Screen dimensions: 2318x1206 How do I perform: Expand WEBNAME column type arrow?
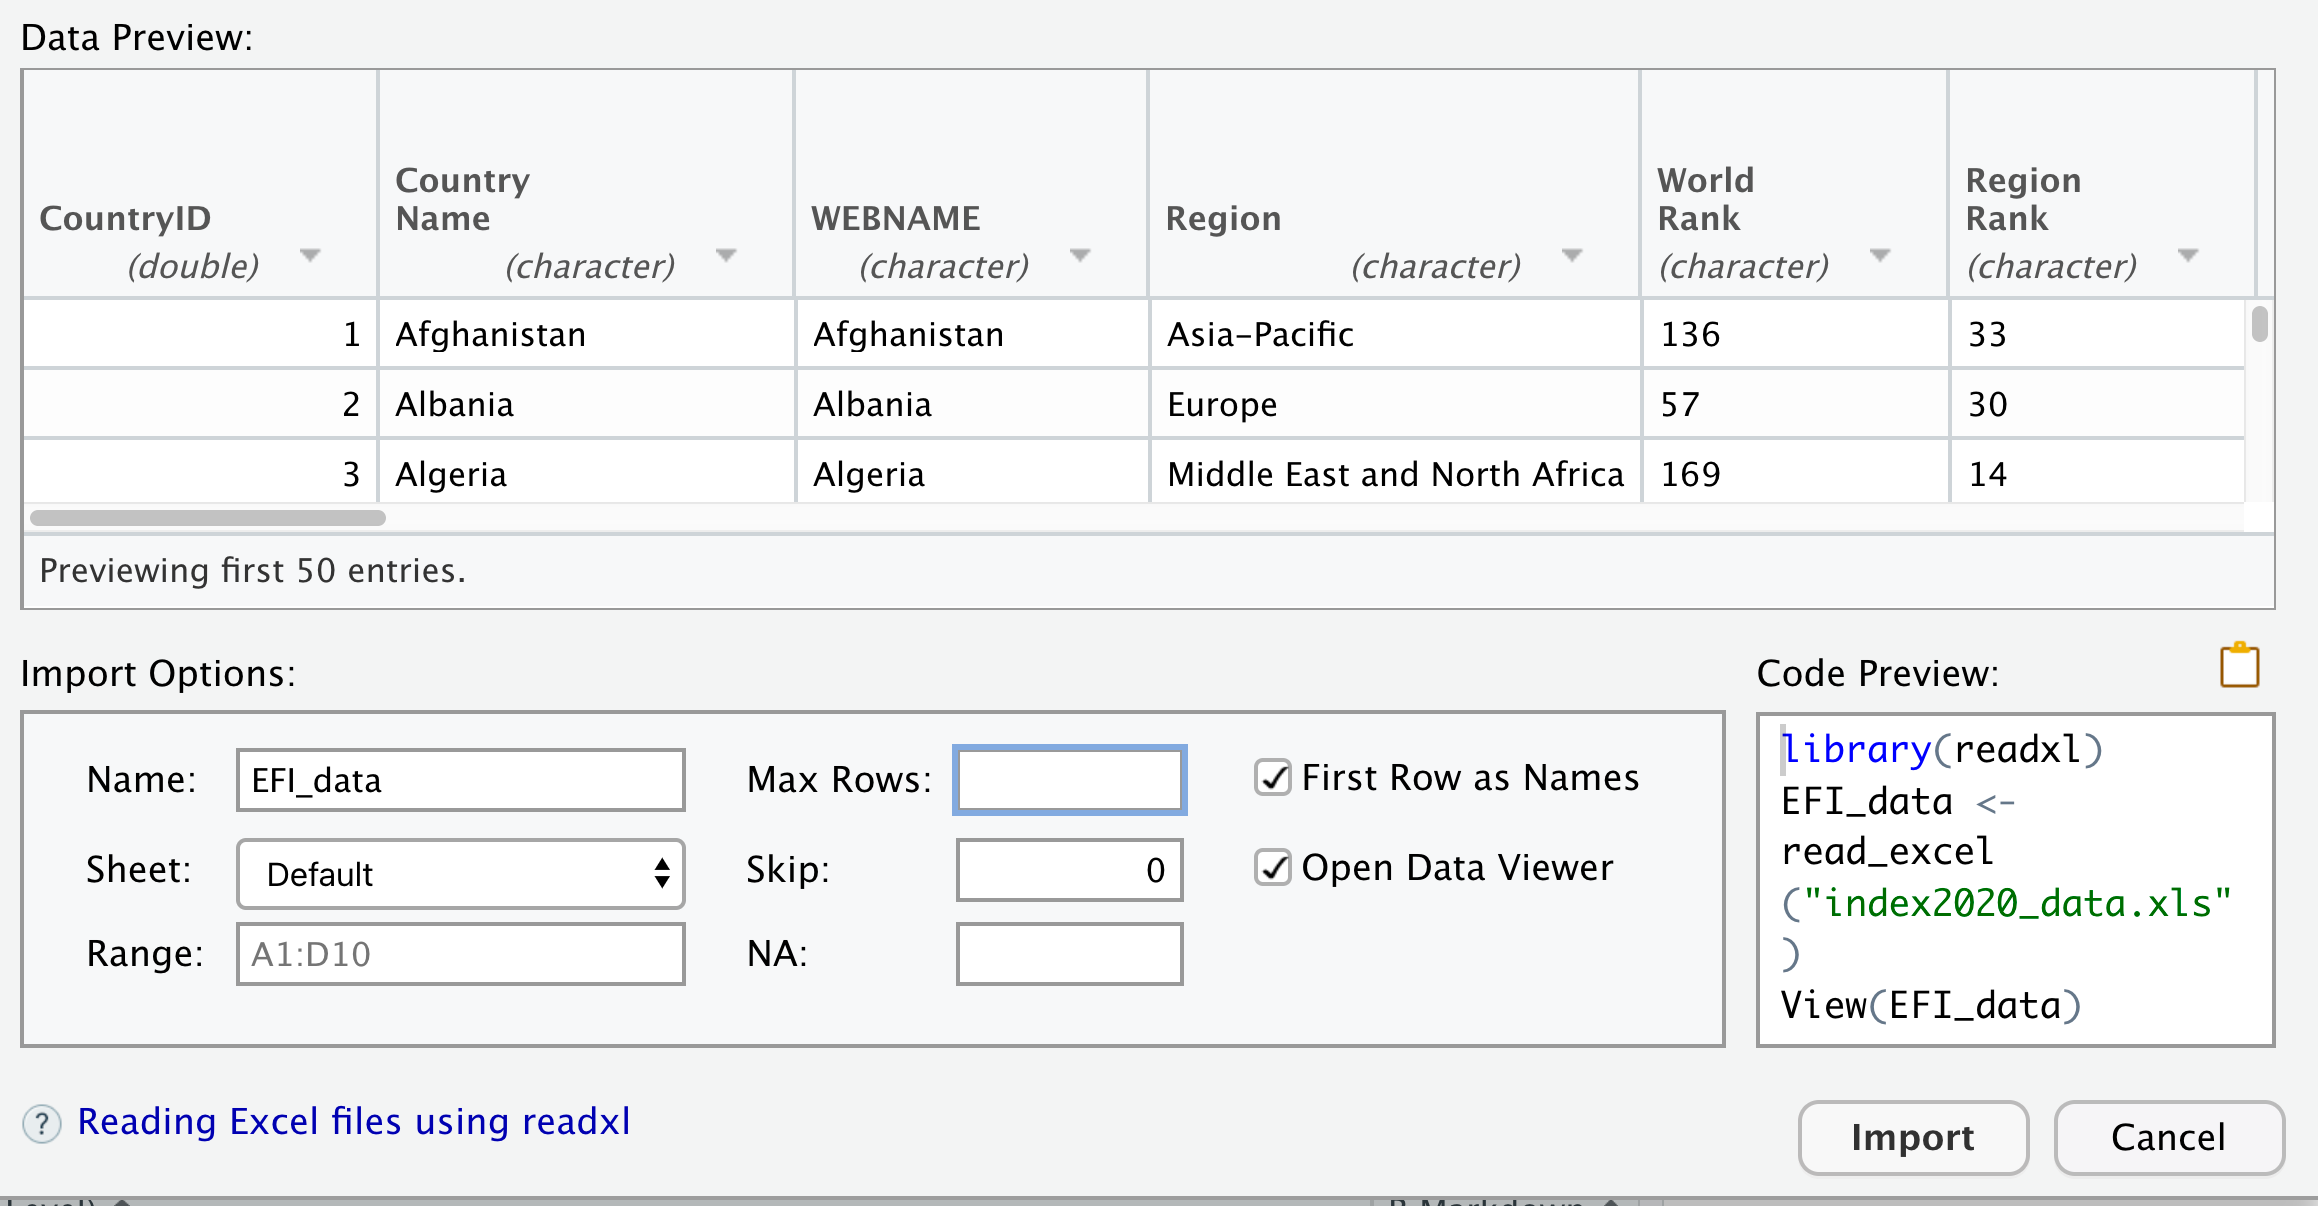1080,256
